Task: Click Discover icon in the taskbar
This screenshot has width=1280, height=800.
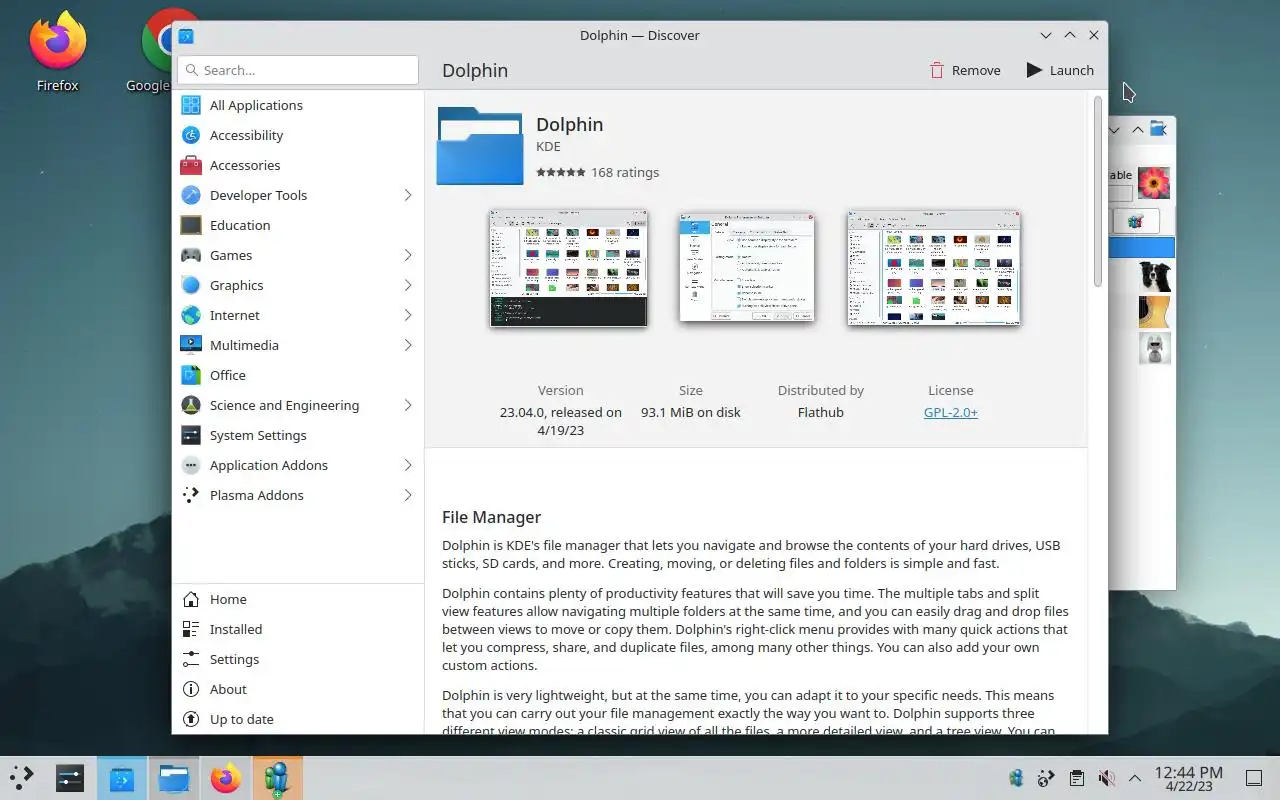Action: pyautogui.click(x=122, y=778)
